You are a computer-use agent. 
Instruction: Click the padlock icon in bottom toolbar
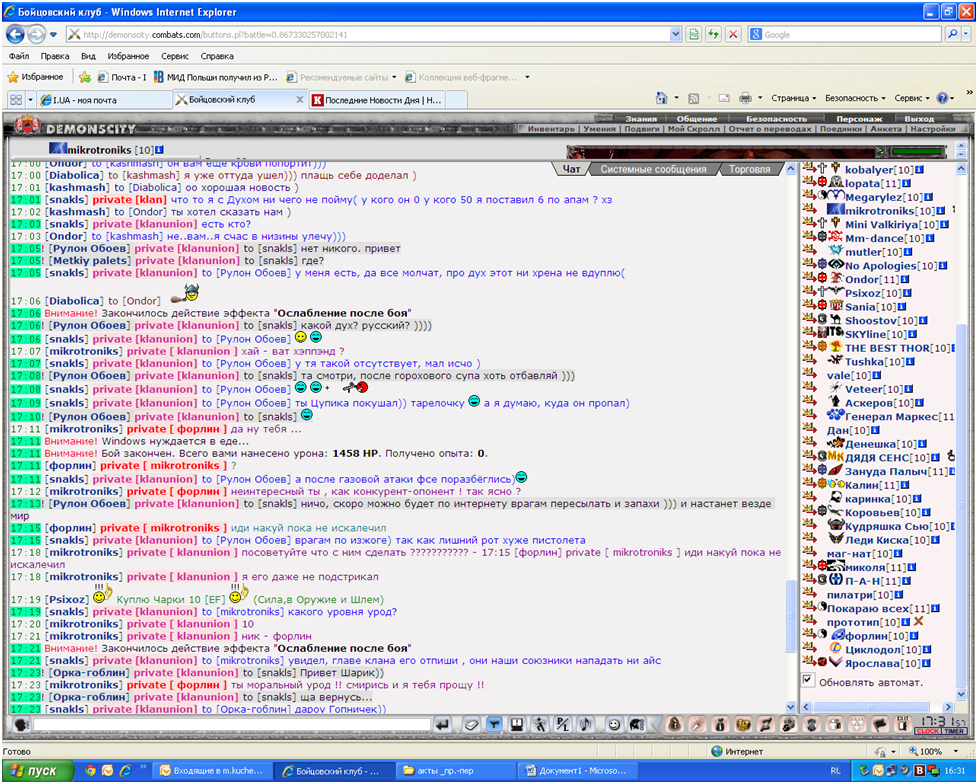(674, 724)
